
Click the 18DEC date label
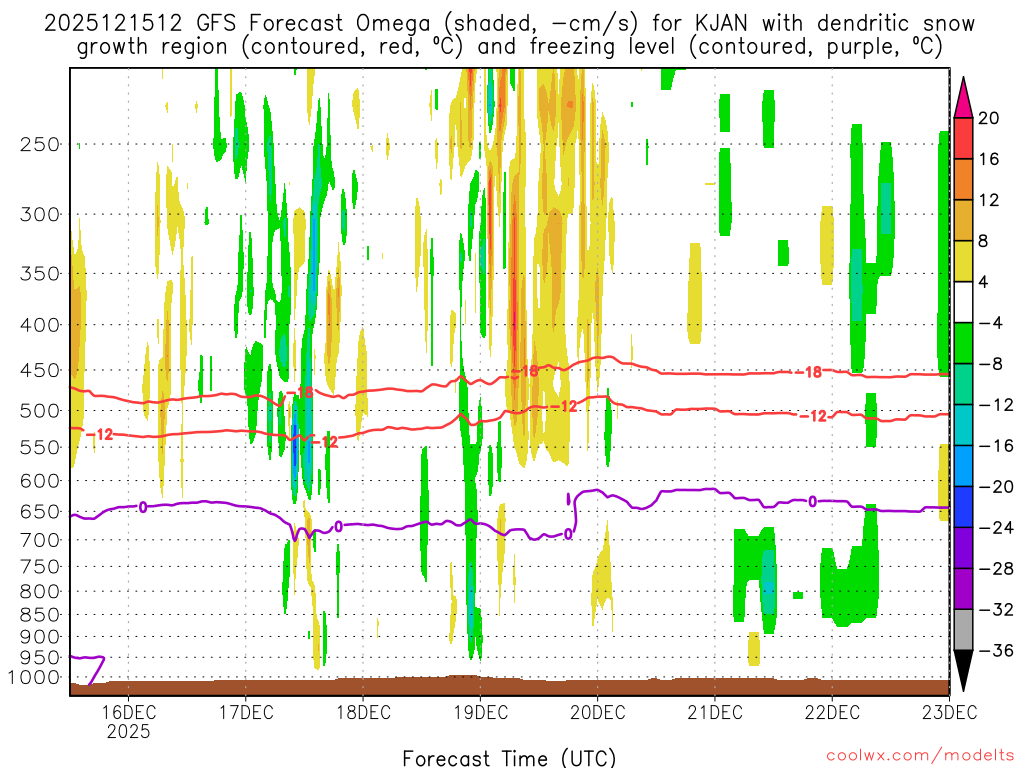point(363,712)
